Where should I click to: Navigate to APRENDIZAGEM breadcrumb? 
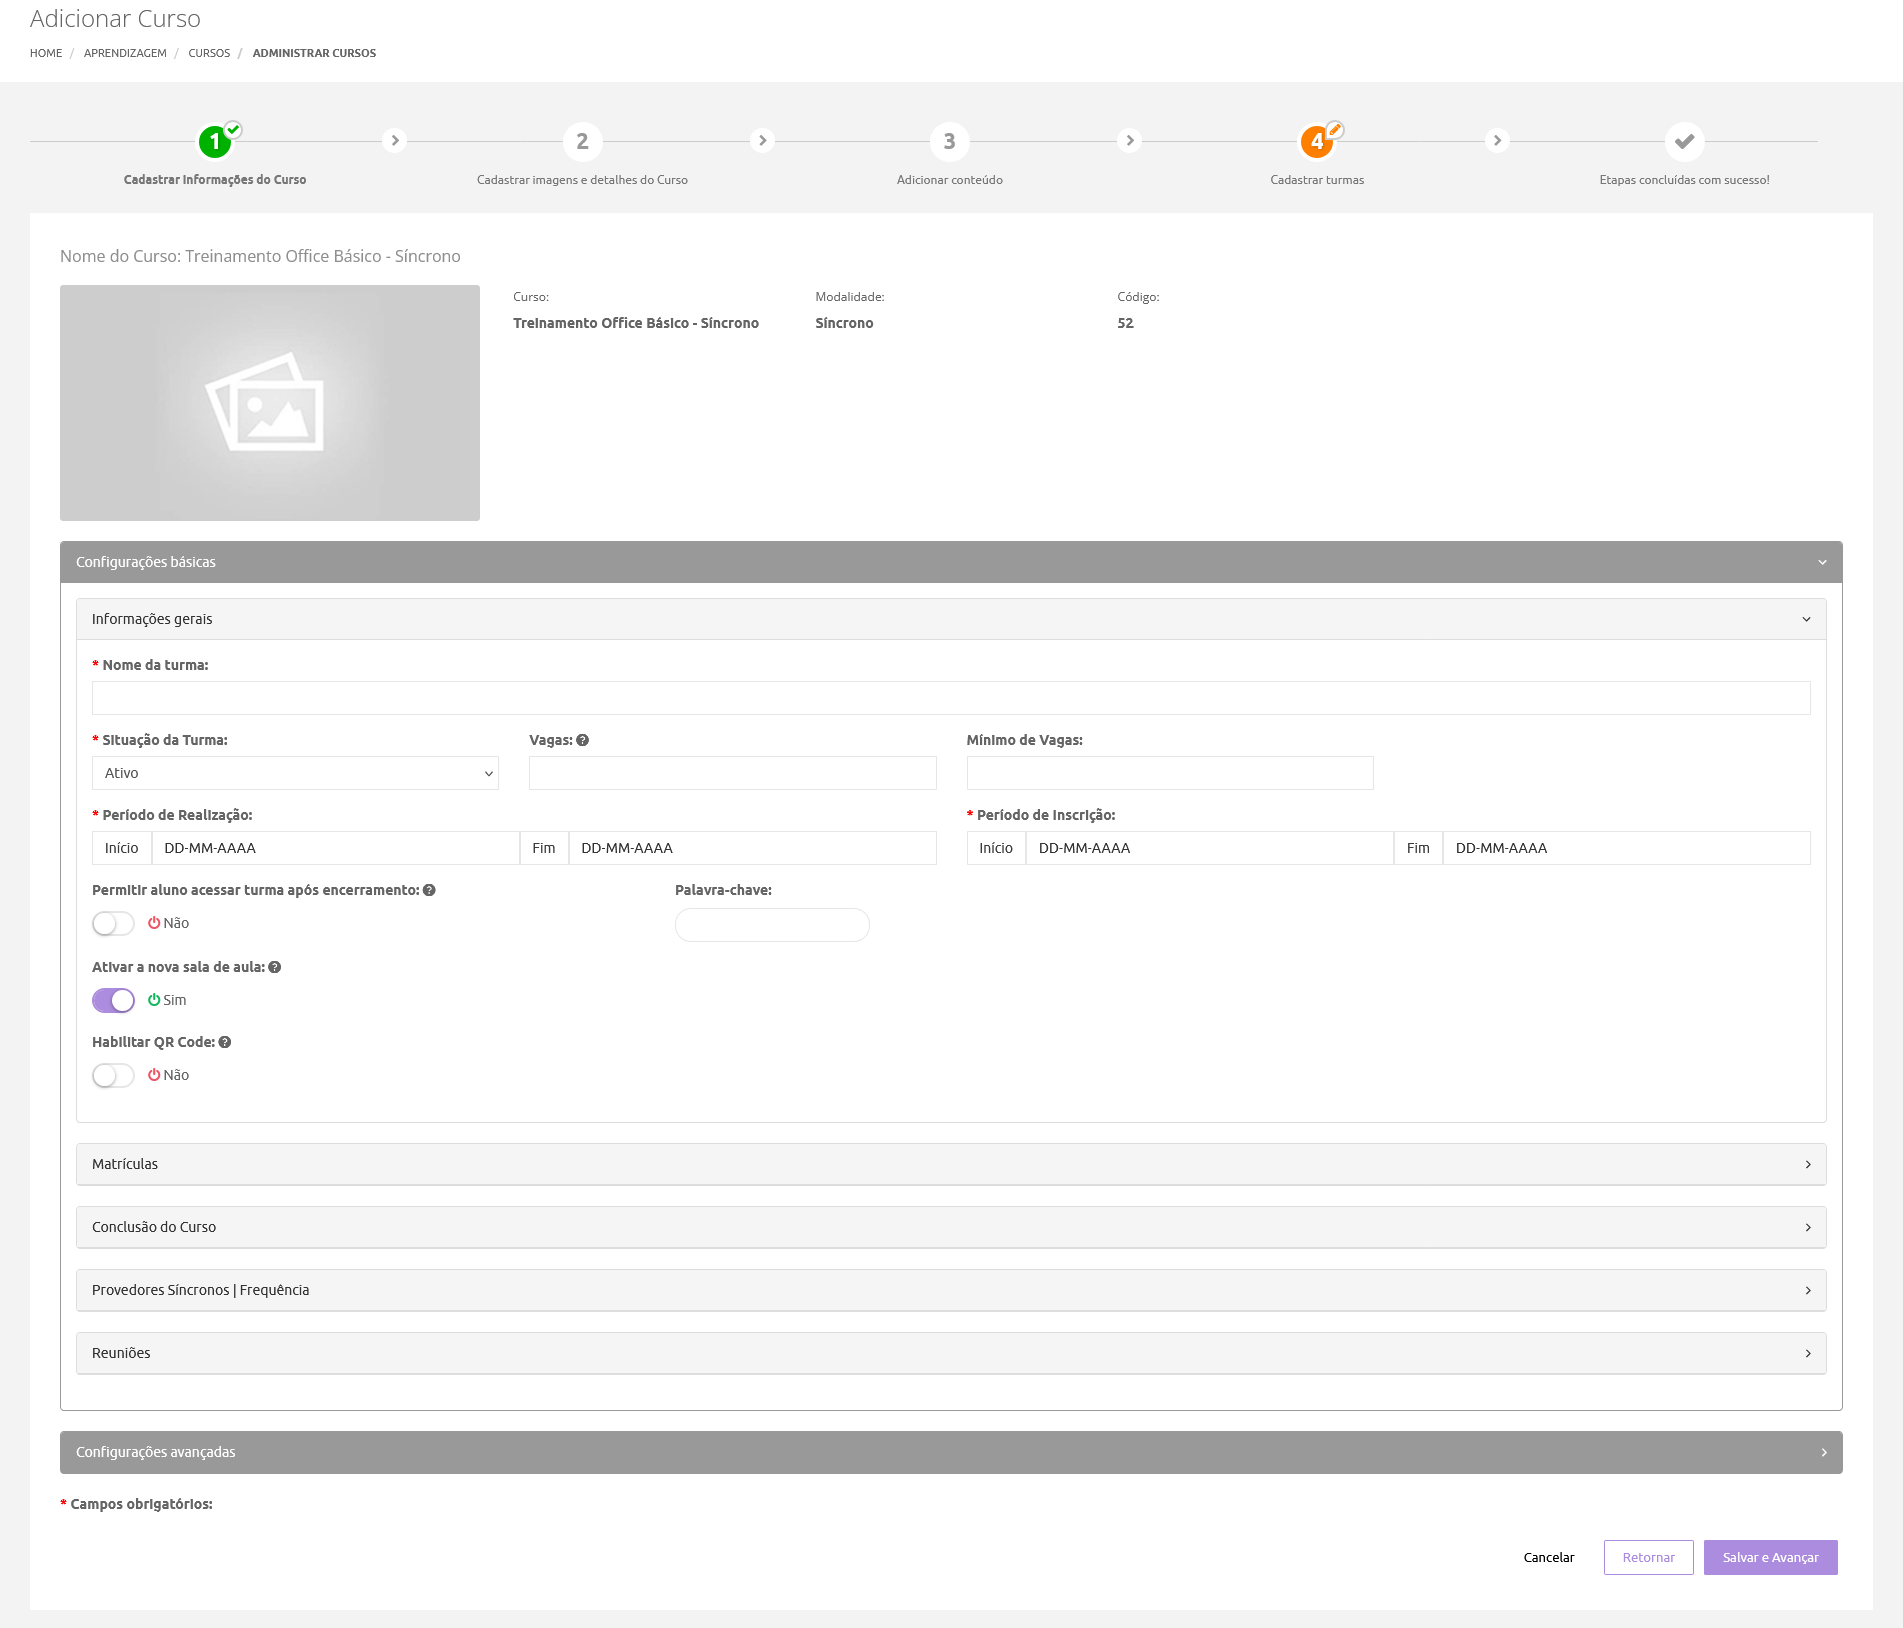click(125, 53)
